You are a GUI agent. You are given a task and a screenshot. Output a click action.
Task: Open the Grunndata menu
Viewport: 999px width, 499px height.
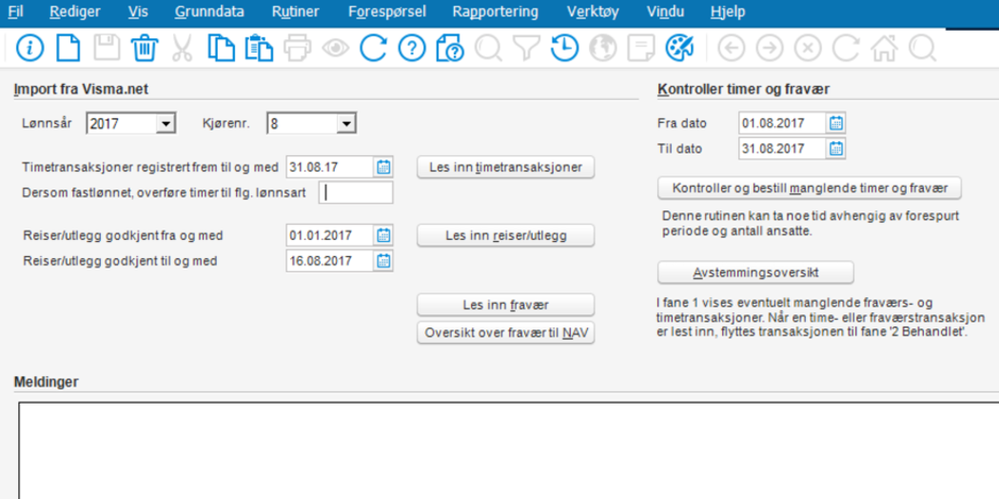pyautogui.click(x=209, y=11)
